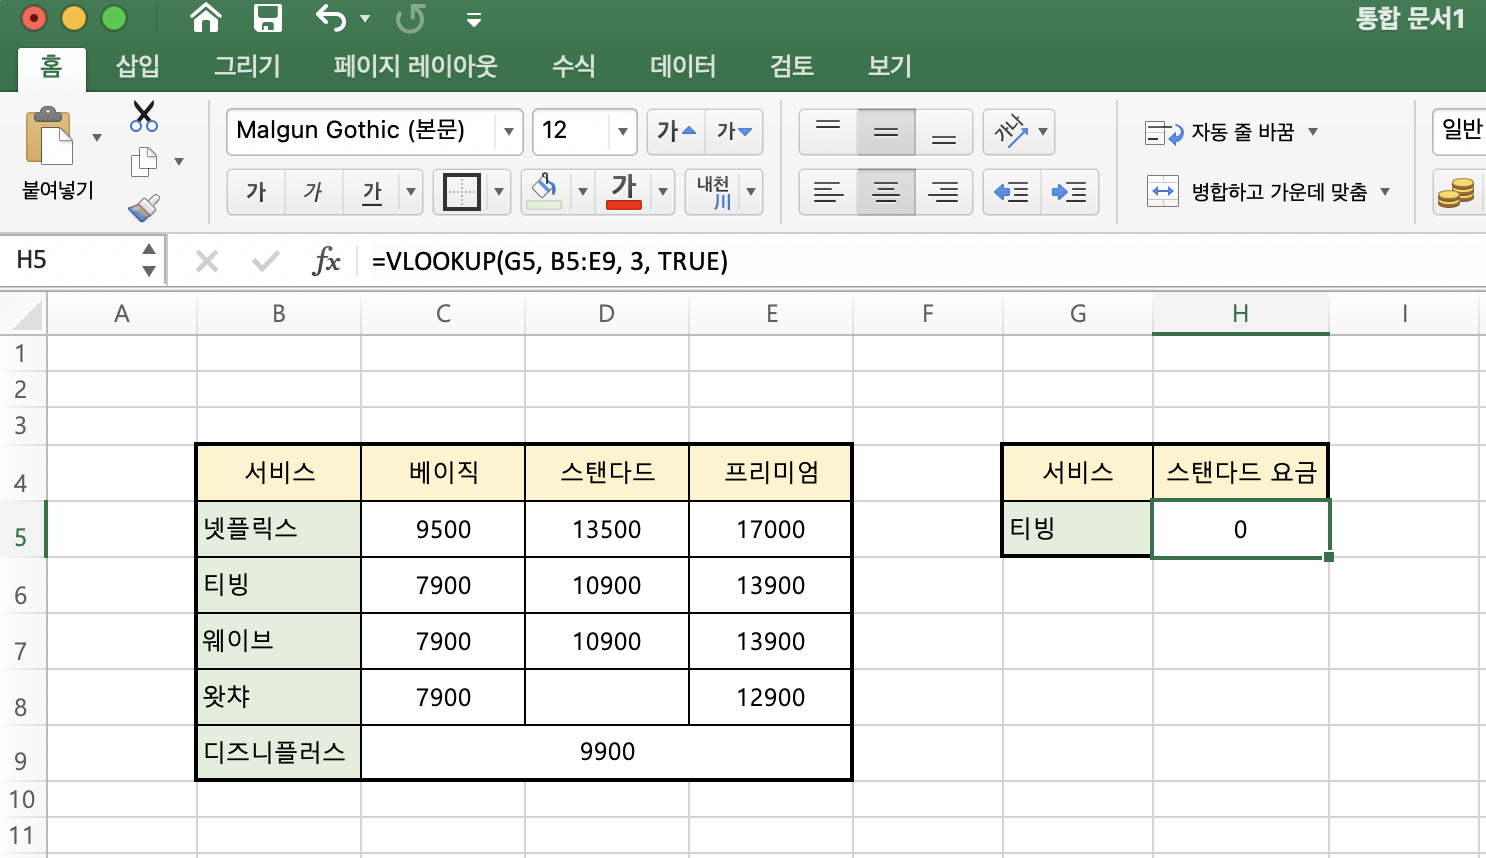Toggle center horizontal alignment
The width and height of the screenshot is (1486, 858).
click(x=886, y=192)
